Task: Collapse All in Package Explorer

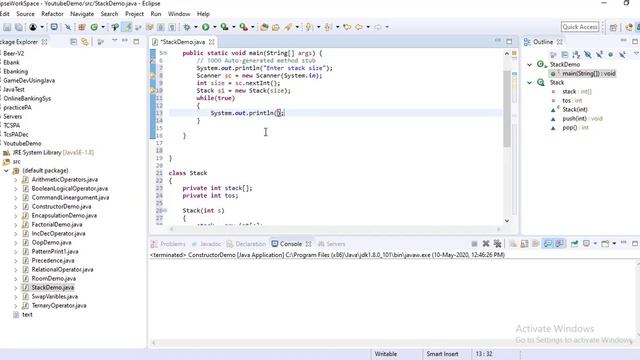Action: (x=73, y=42)
